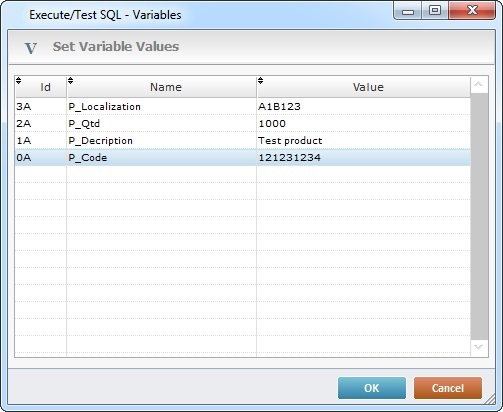
Task: Edit the 121231234 value of P_Code
Action: 364,158
